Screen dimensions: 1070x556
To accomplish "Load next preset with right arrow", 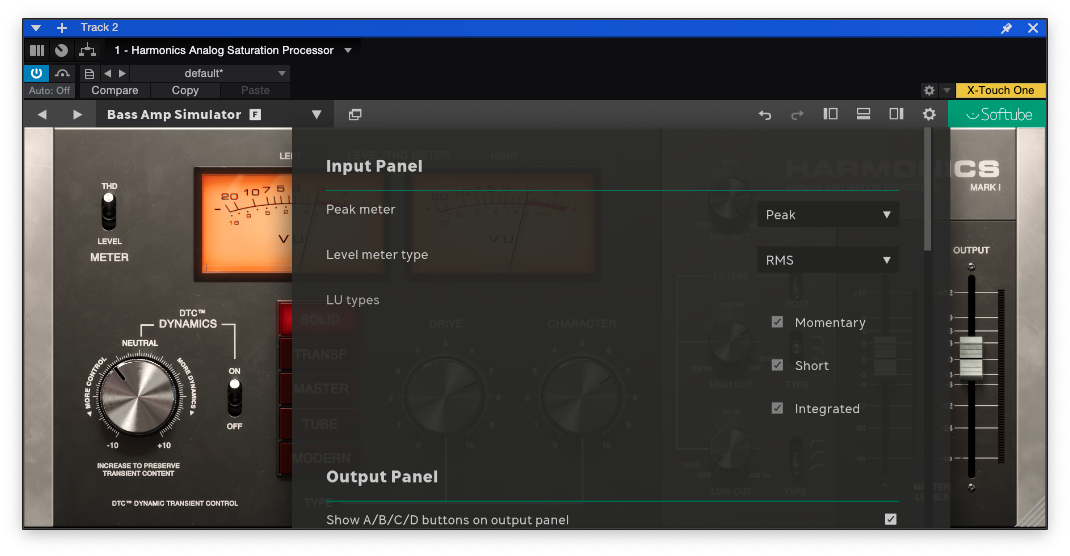I will pyautogui.click(x=122, y=73).
